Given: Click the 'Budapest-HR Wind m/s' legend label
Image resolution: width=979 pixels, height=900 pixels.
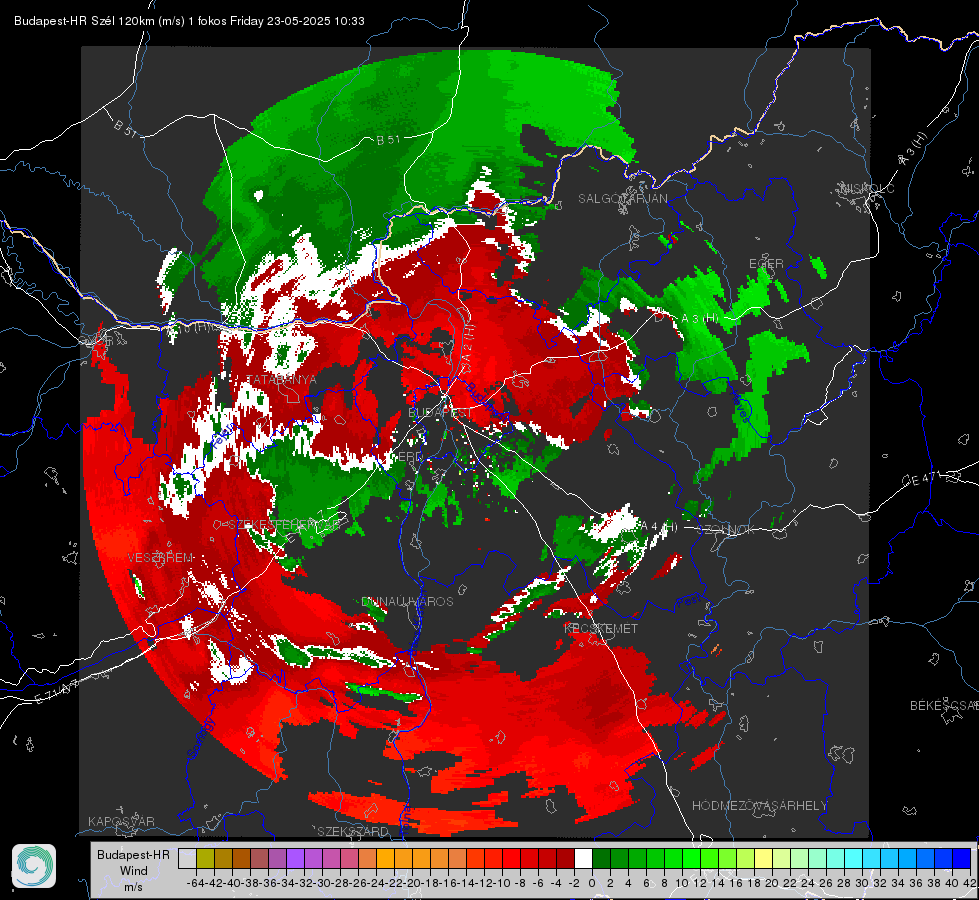Looking at the screenshot, I should pyautogui.click(x=134, y=870).
